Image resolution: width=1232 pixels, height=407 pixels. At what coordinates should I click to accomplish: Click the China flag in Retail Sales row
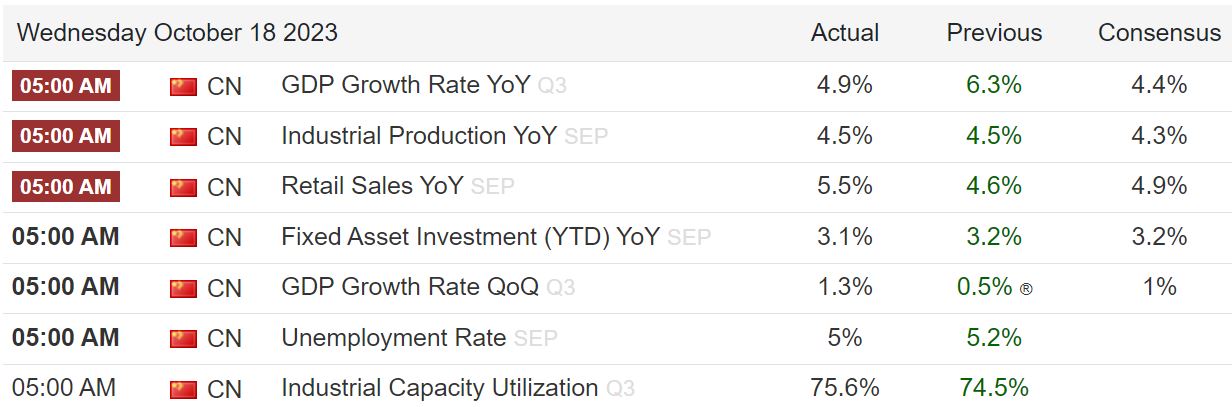click(183, 186)
